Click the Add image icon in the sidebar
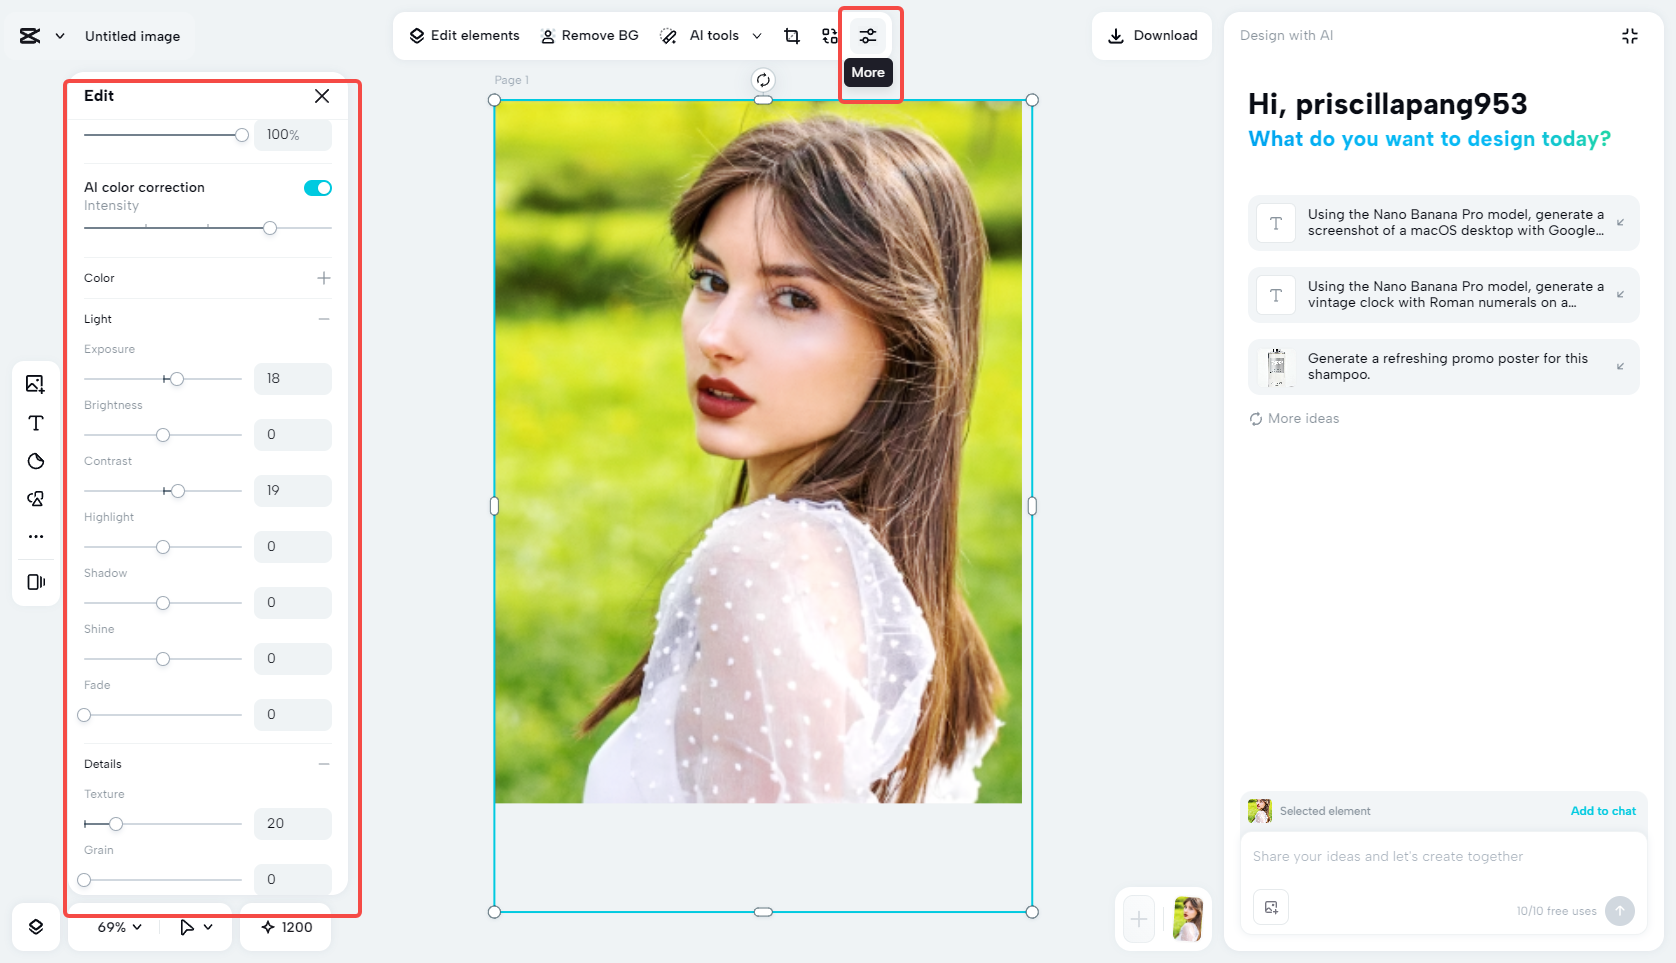Viewport: 1676px width, 963px height. click(x=35, y=383)
